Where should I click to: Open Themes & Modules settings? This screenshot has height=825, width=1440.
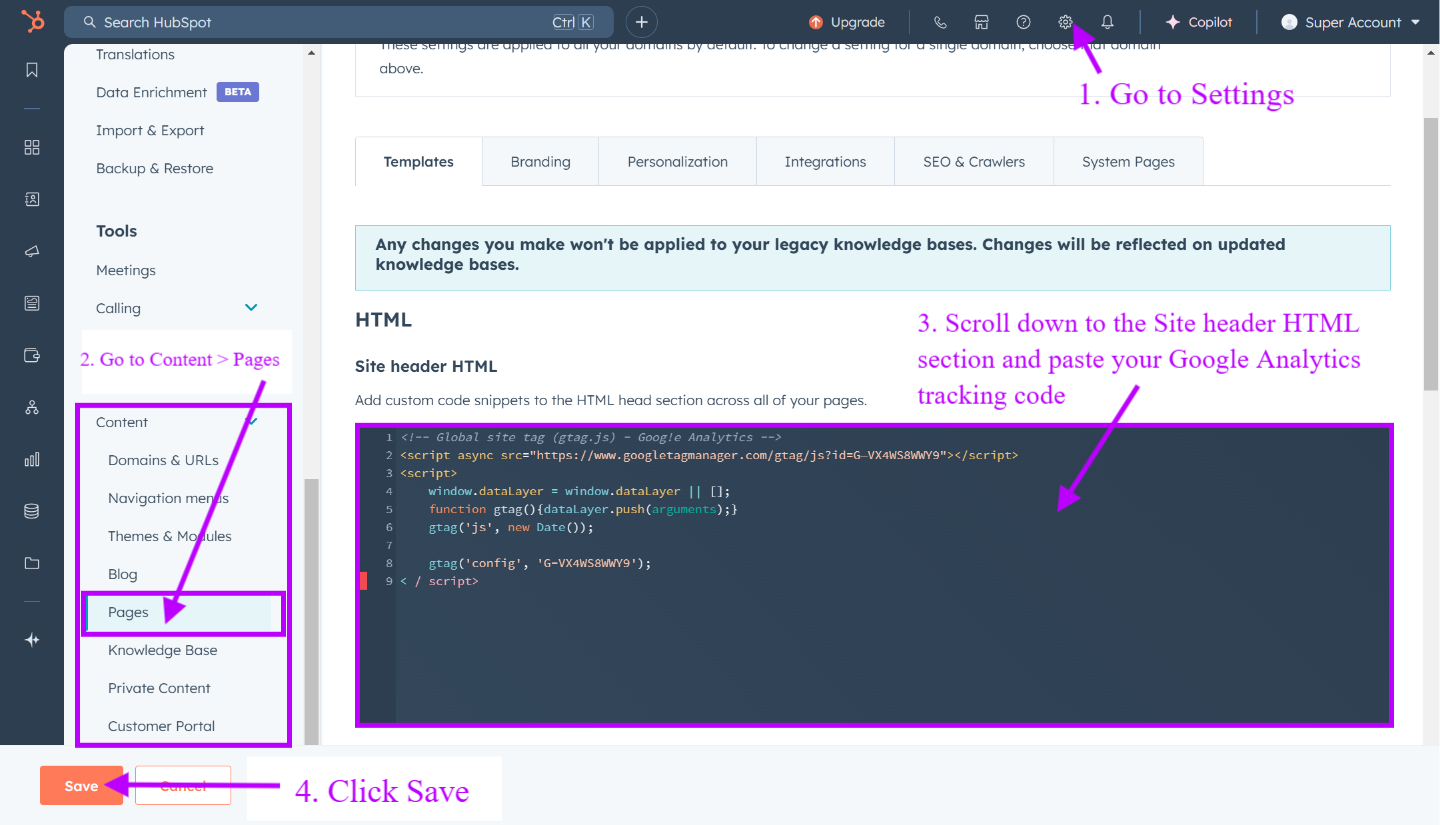170,536
